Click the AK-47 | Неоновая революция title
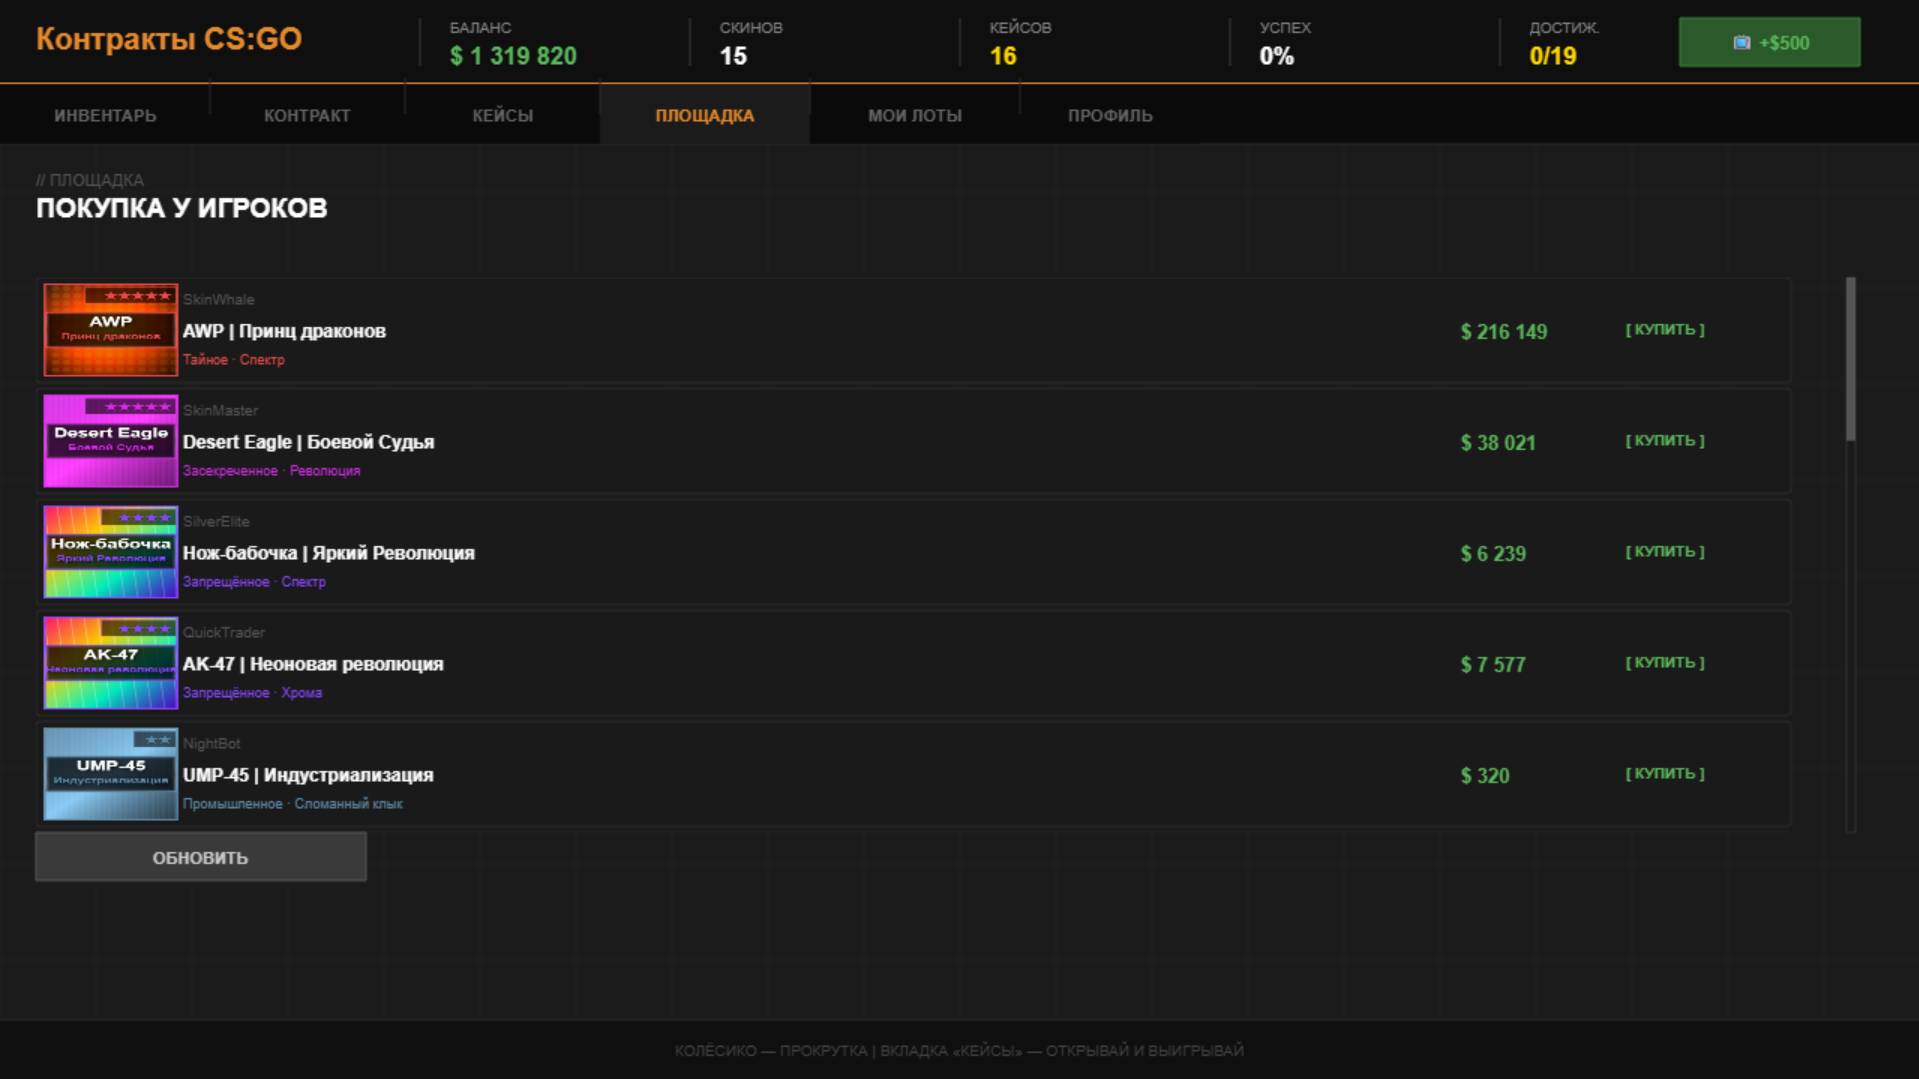The image size is (1919, 1079). click(x=313, y=664)
